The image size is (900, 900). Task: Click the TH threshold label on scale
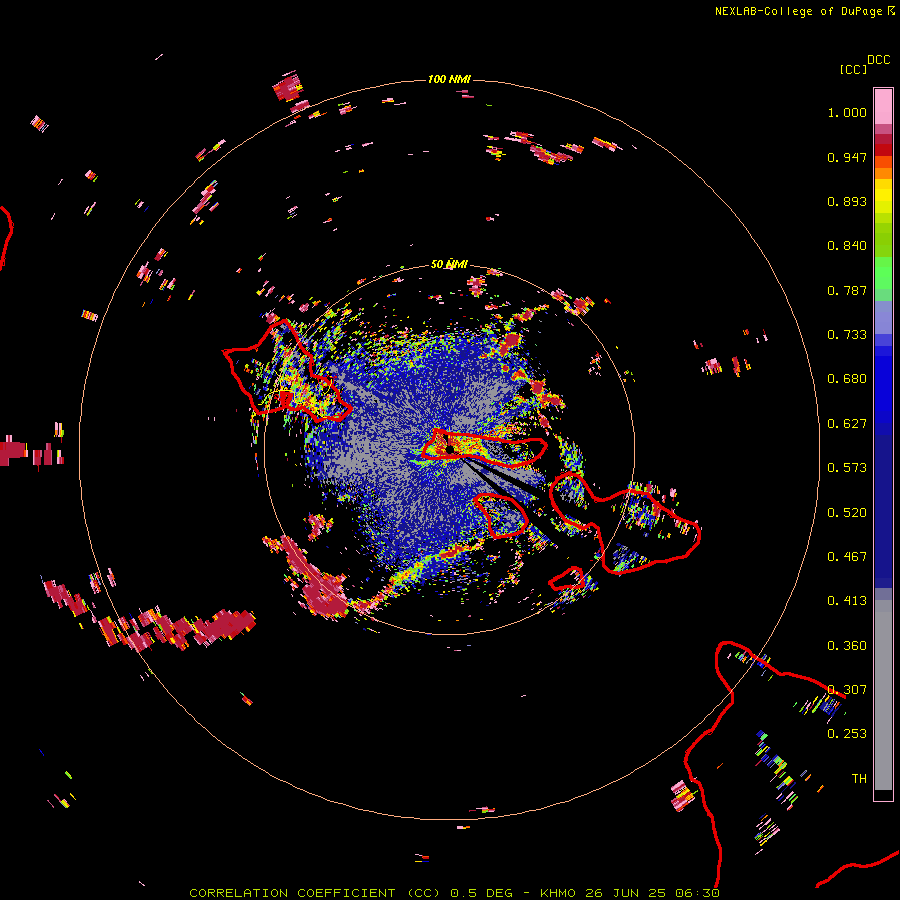[859, 779]
